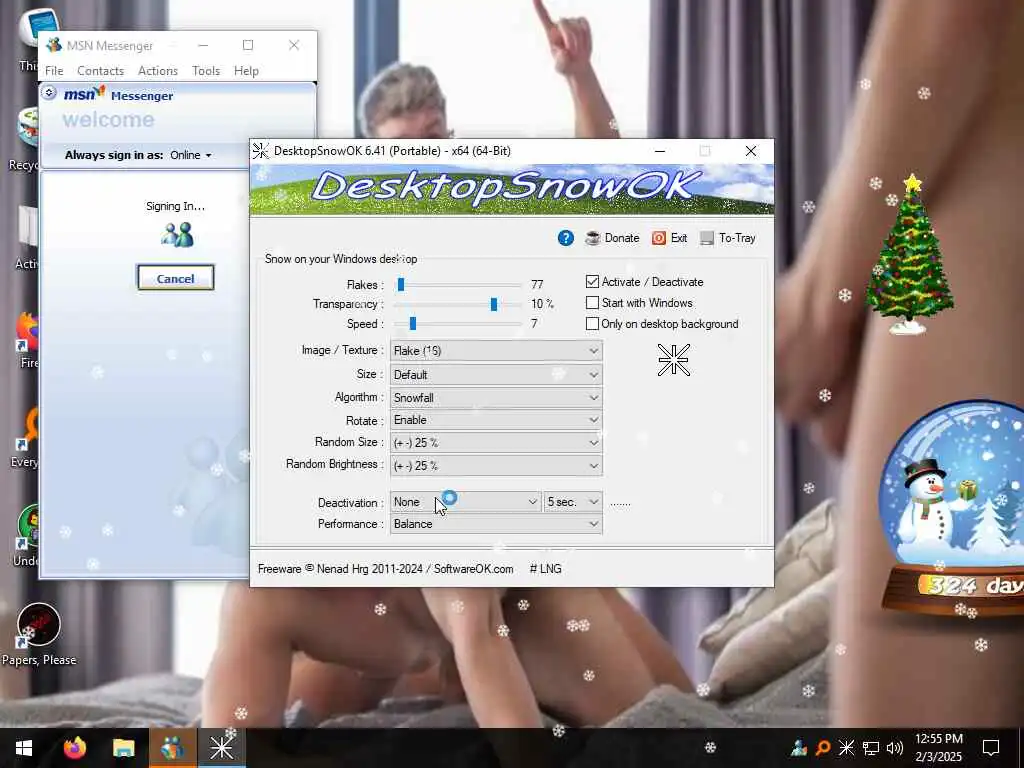1024x768 pixels.
Task: Click the Speed slider handle
Action: [x=413, y=324]
